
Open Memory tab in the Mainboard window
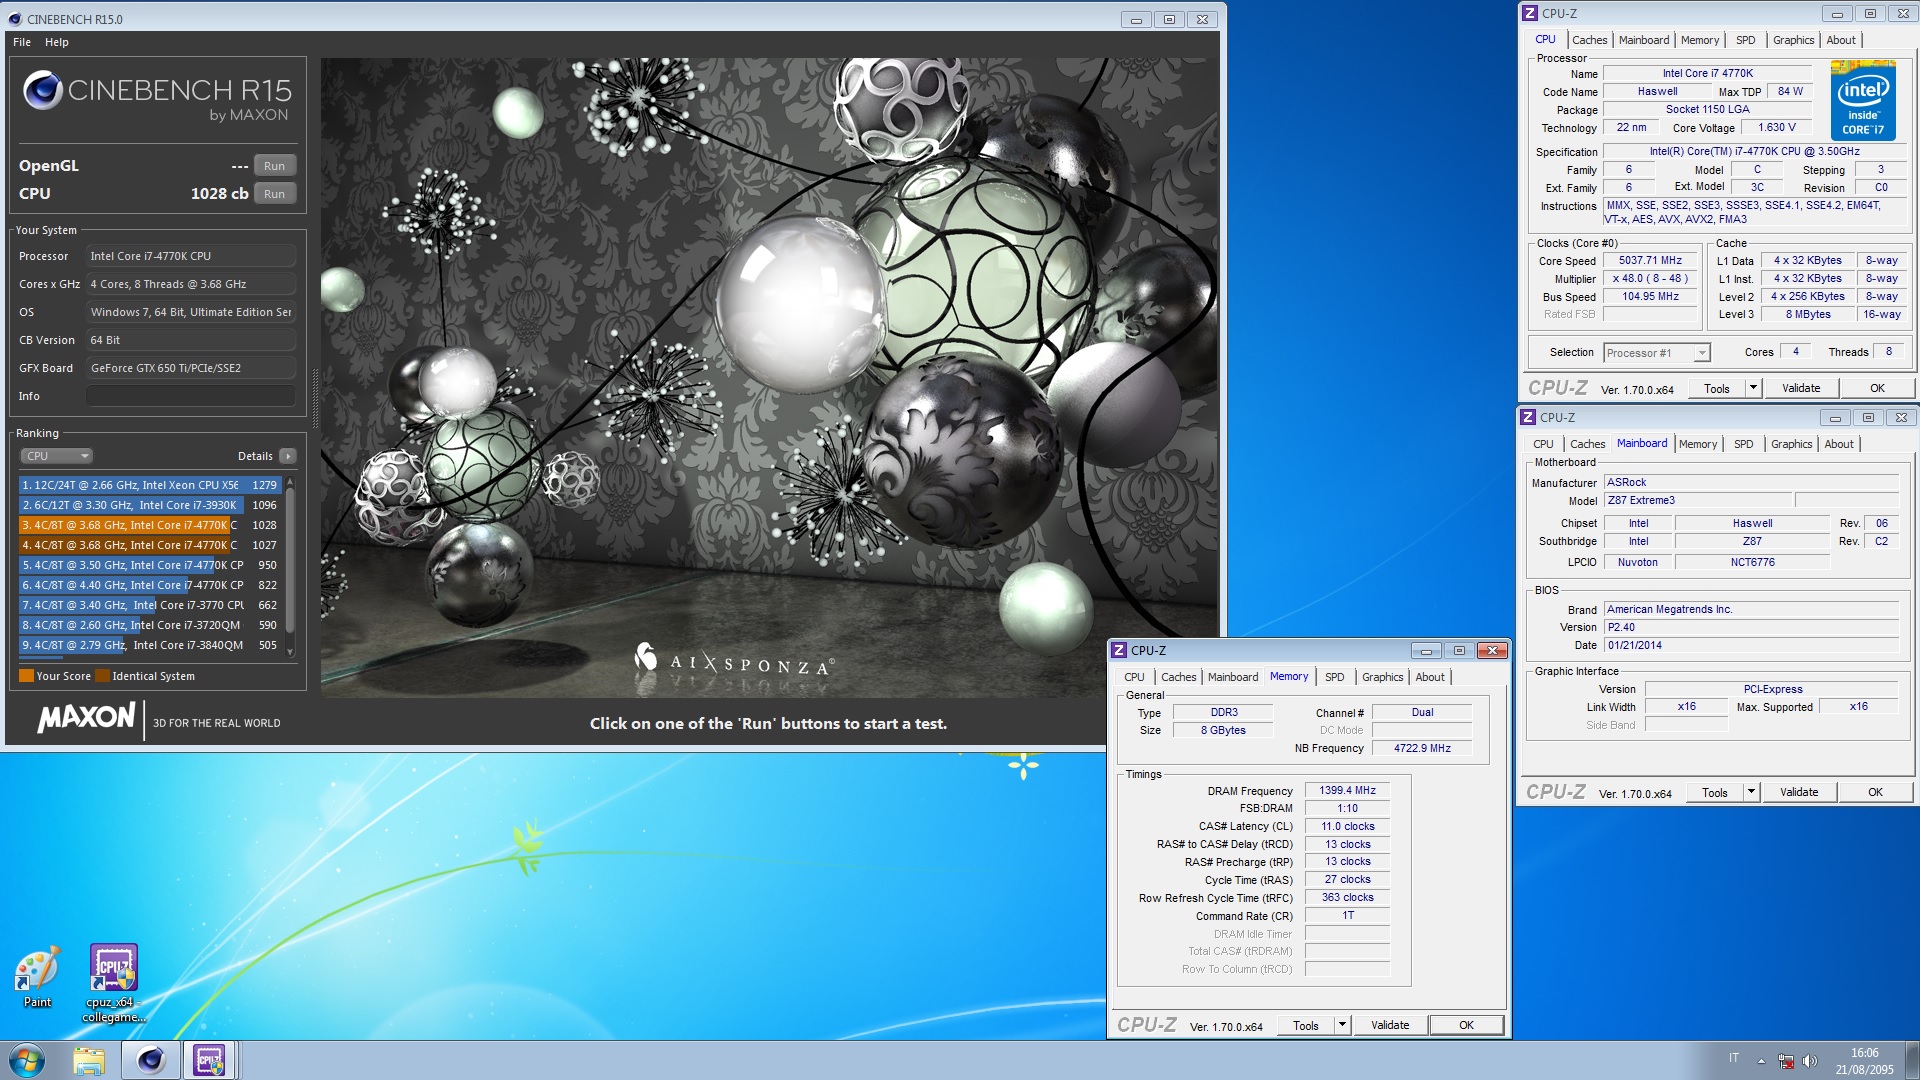click(x=1697, y=444)
